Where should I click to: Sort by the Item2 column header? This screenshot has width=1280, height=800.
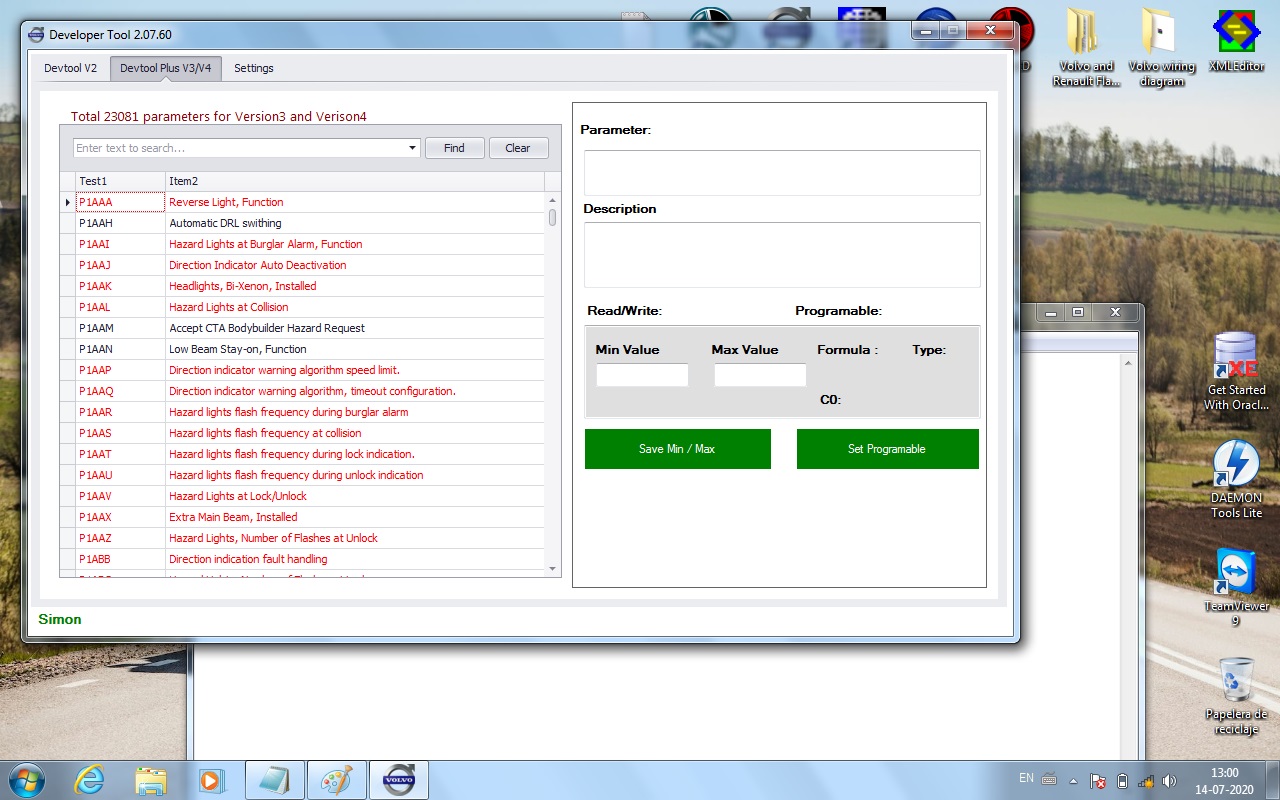[355, 181]
